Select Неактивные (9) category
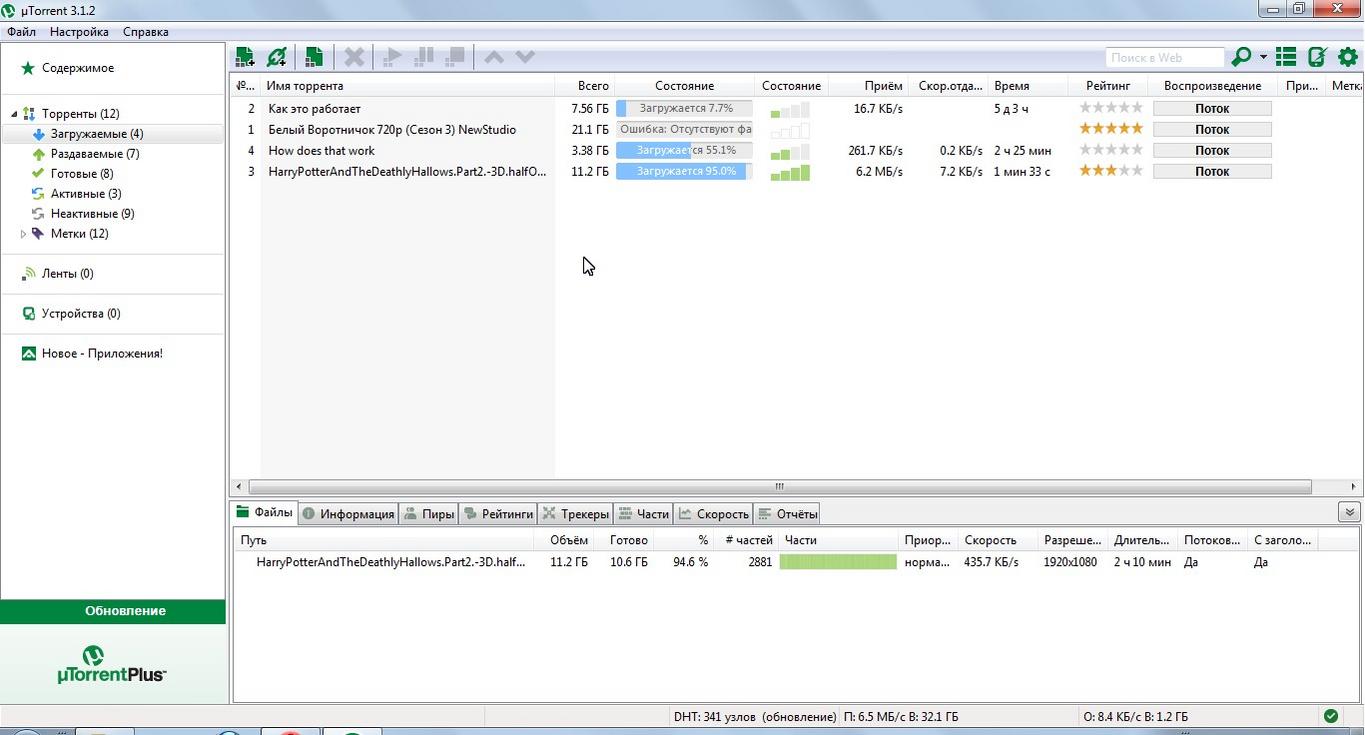 (92, 213)
